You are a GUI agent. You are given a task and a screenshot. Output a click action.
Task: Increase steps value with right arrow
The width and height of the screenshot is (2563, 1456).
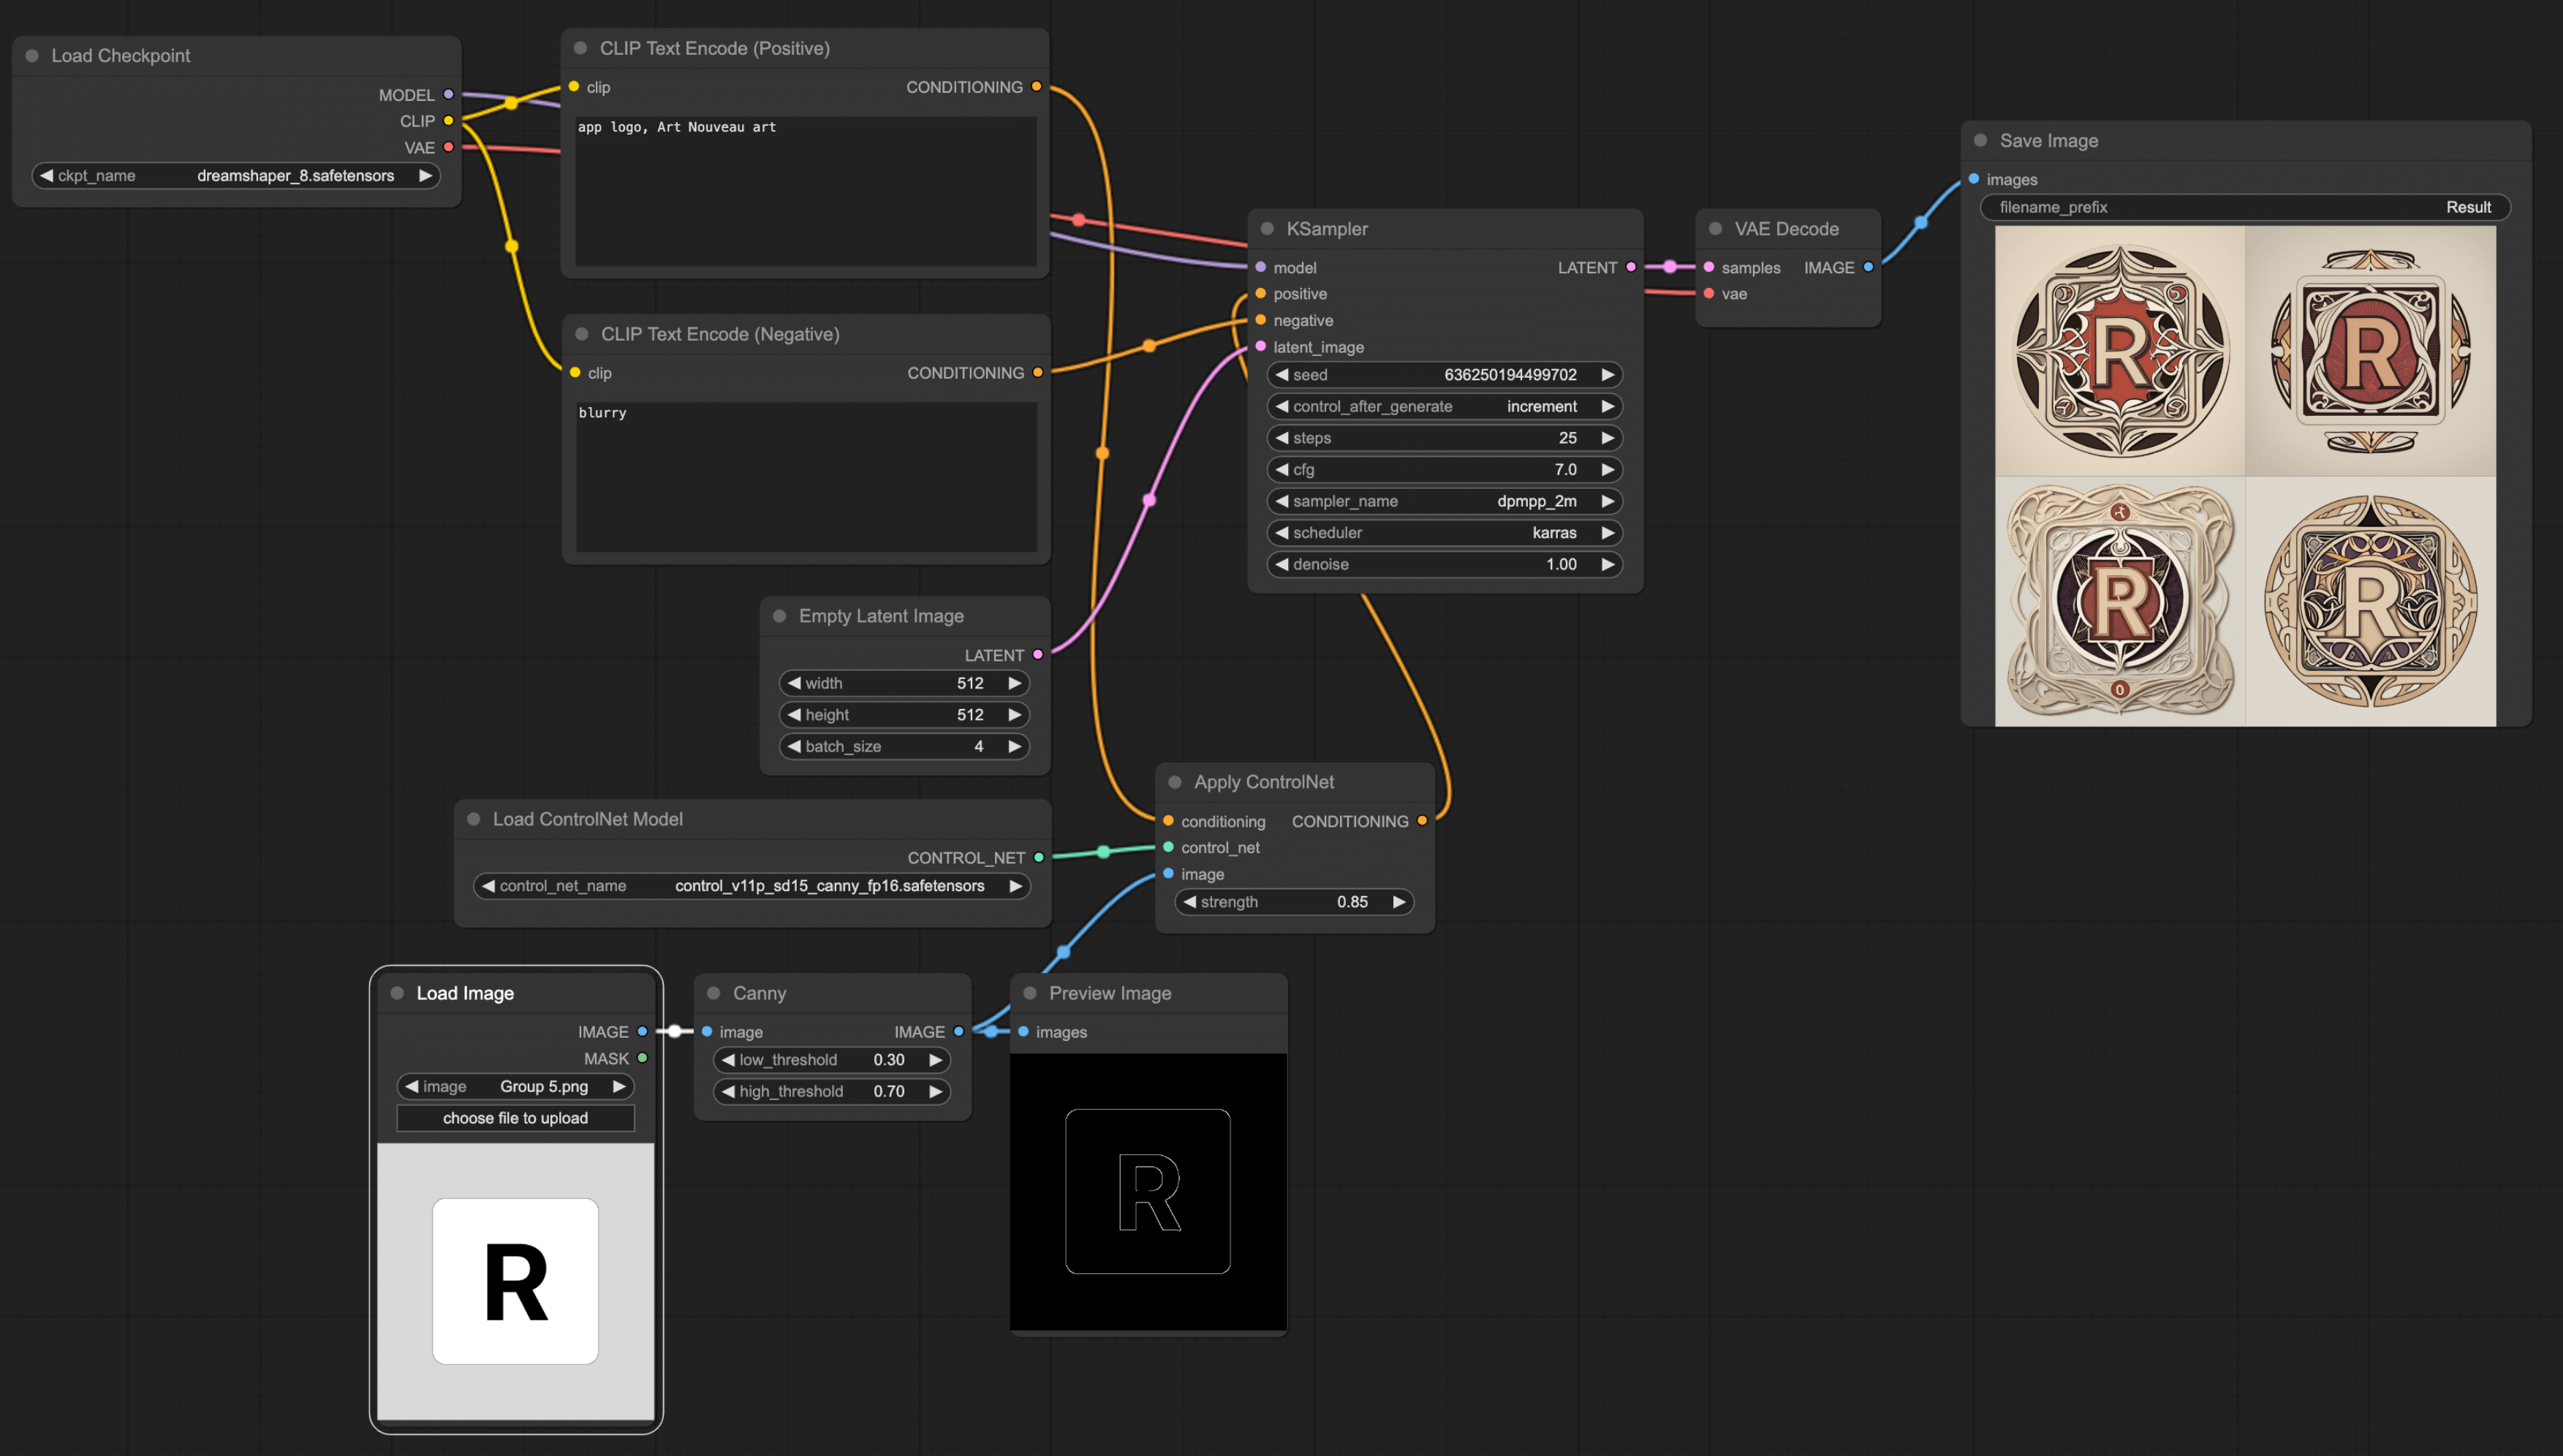pos(1607,438)
